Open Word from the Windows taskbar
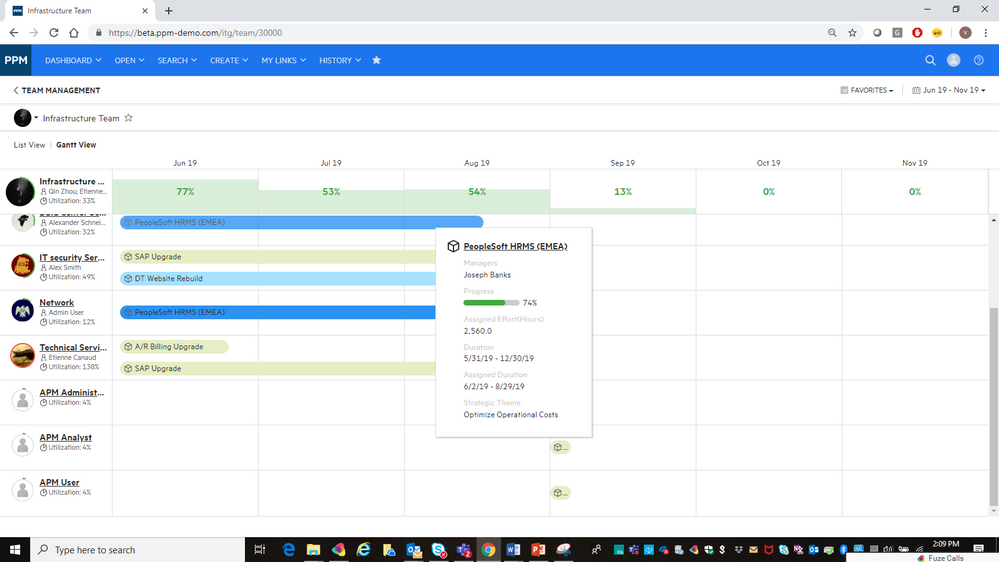Image resolution: width=999 pixels, height=562 pixels. click(513, 550)
